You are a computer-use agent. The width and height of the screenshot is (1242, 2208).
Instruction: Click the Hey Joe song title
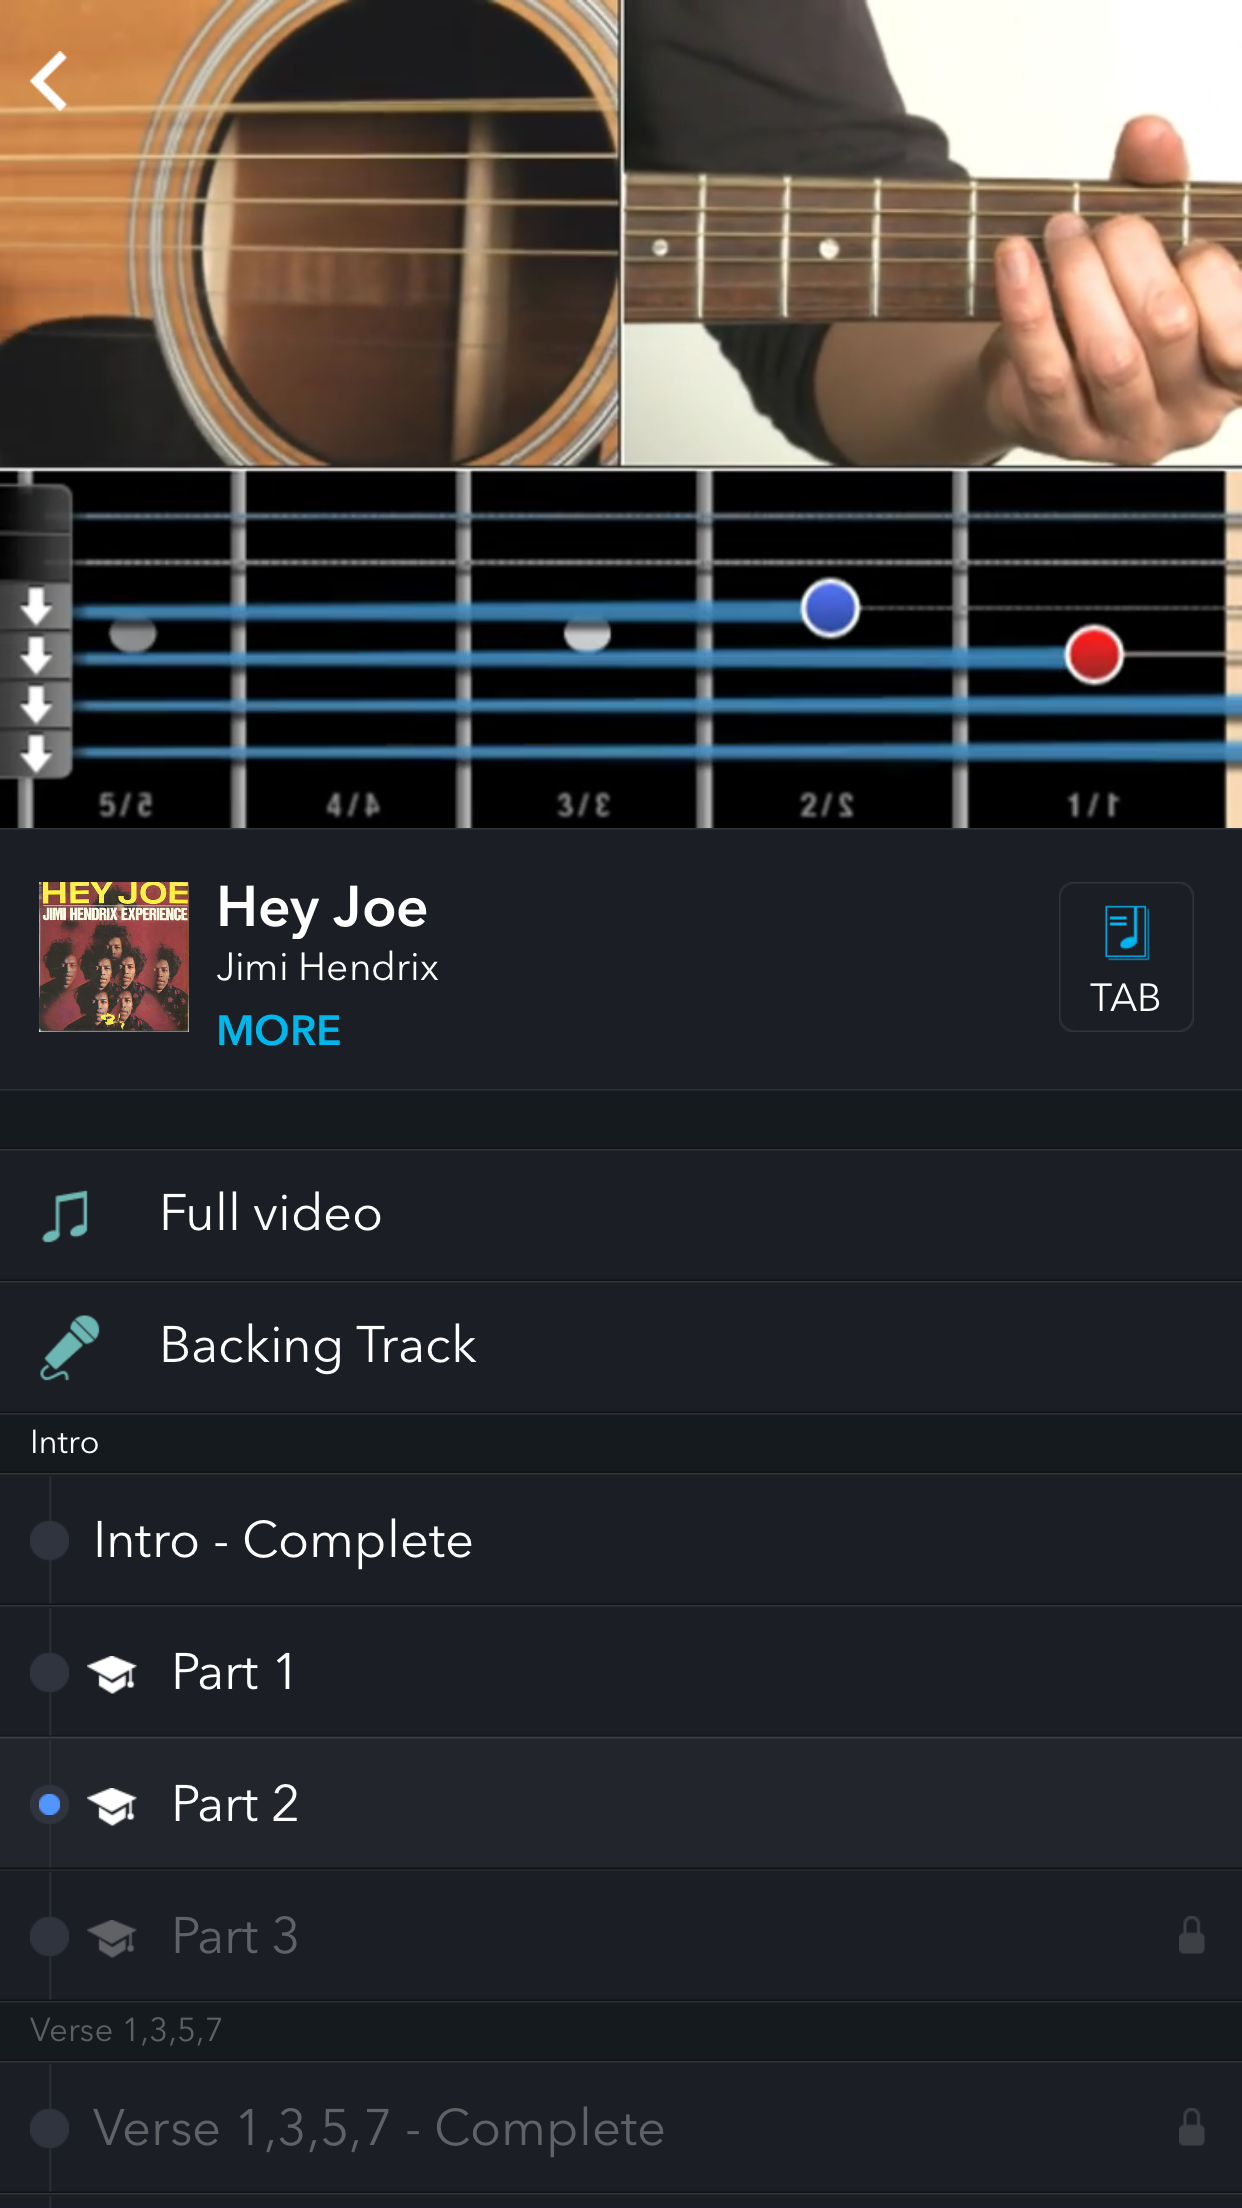pyautogui.click(x=322, y=907)
